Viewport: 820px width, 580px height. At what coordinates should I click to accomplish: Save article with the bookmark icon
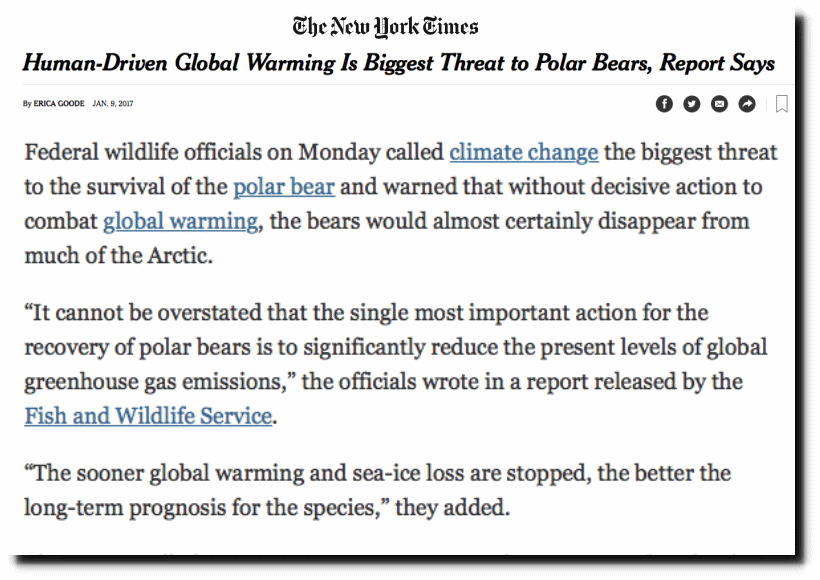[x=782, y=104]
